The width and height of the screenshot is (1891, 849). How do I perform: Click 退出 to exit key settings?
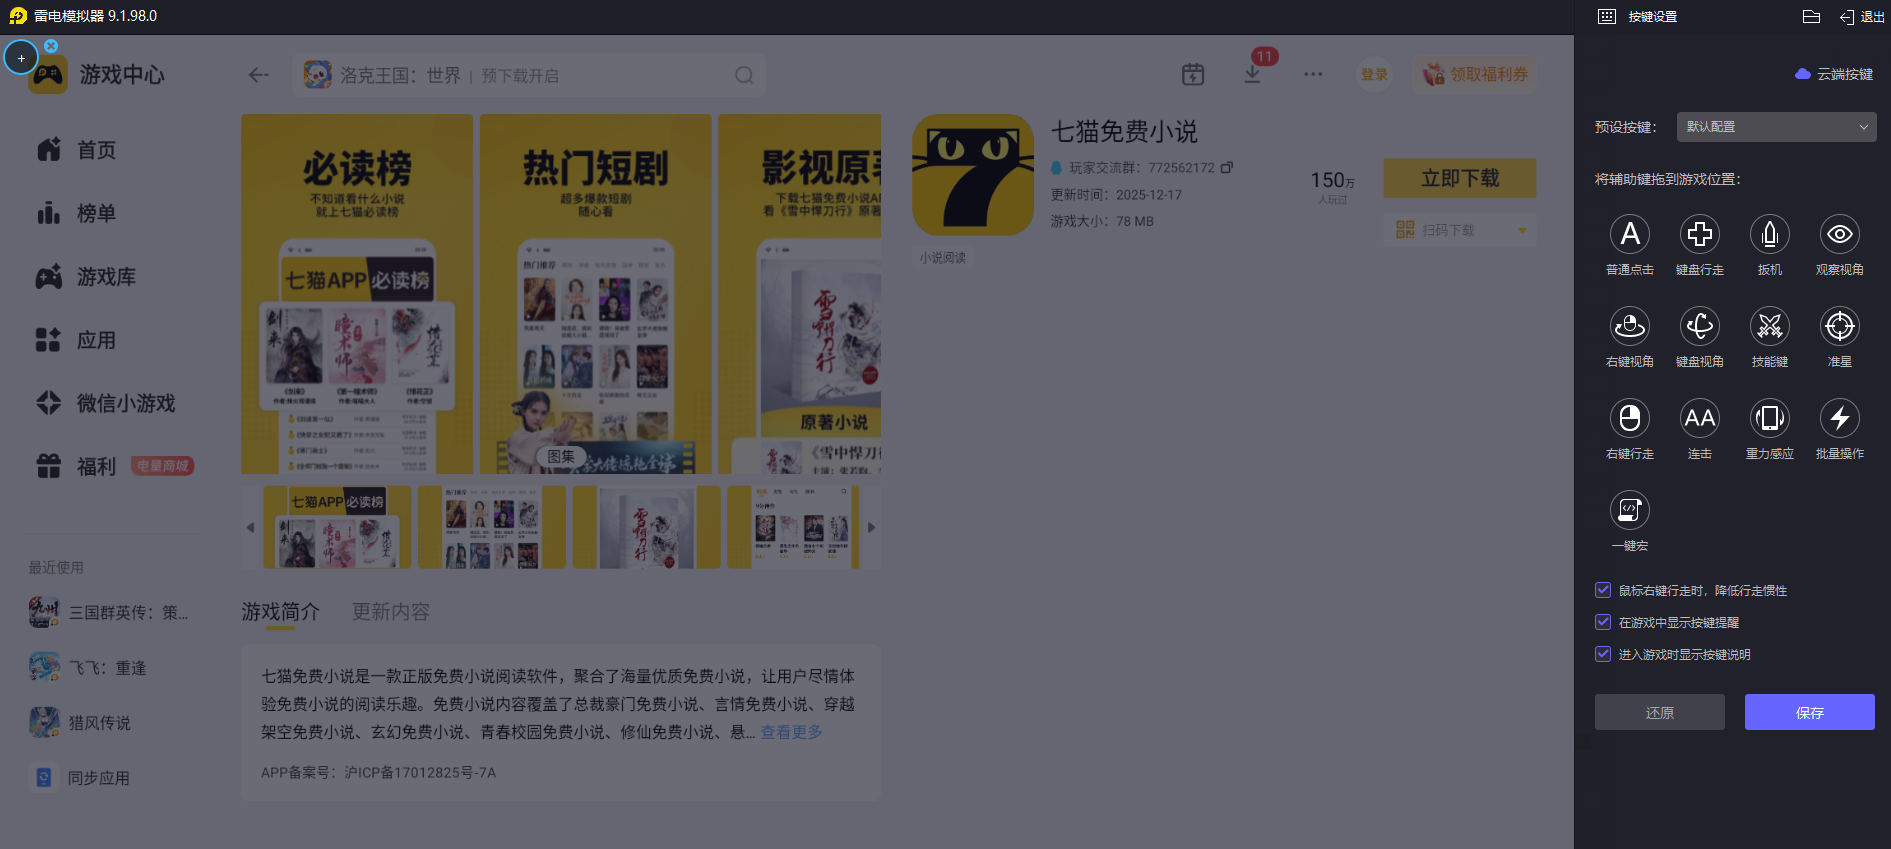click(1862, 17)
